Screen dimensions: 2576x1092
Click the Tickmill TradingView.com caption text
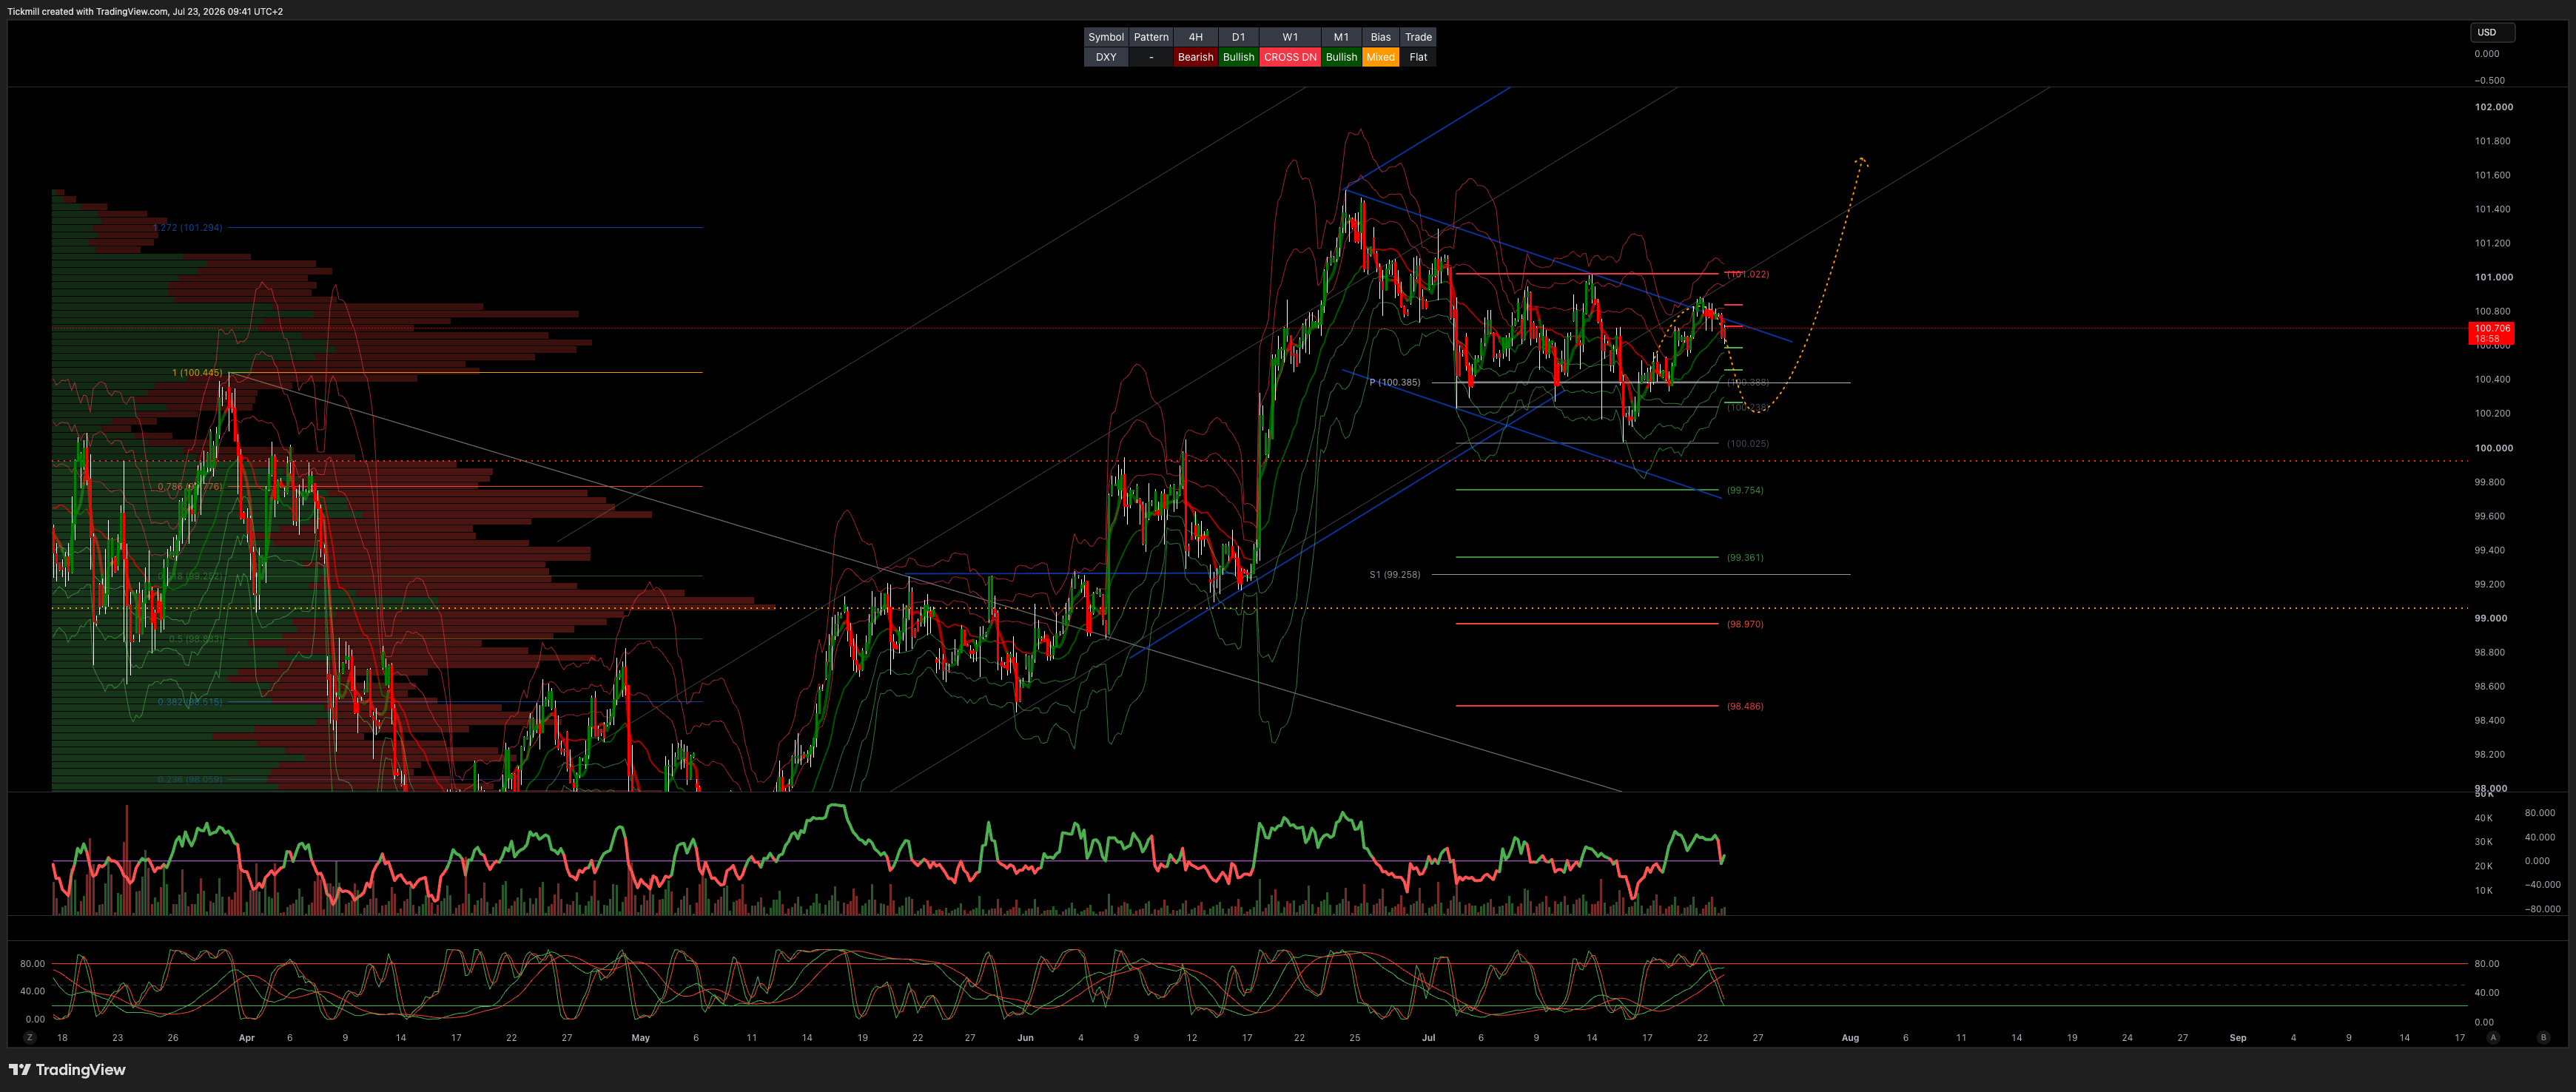(145, 12)
